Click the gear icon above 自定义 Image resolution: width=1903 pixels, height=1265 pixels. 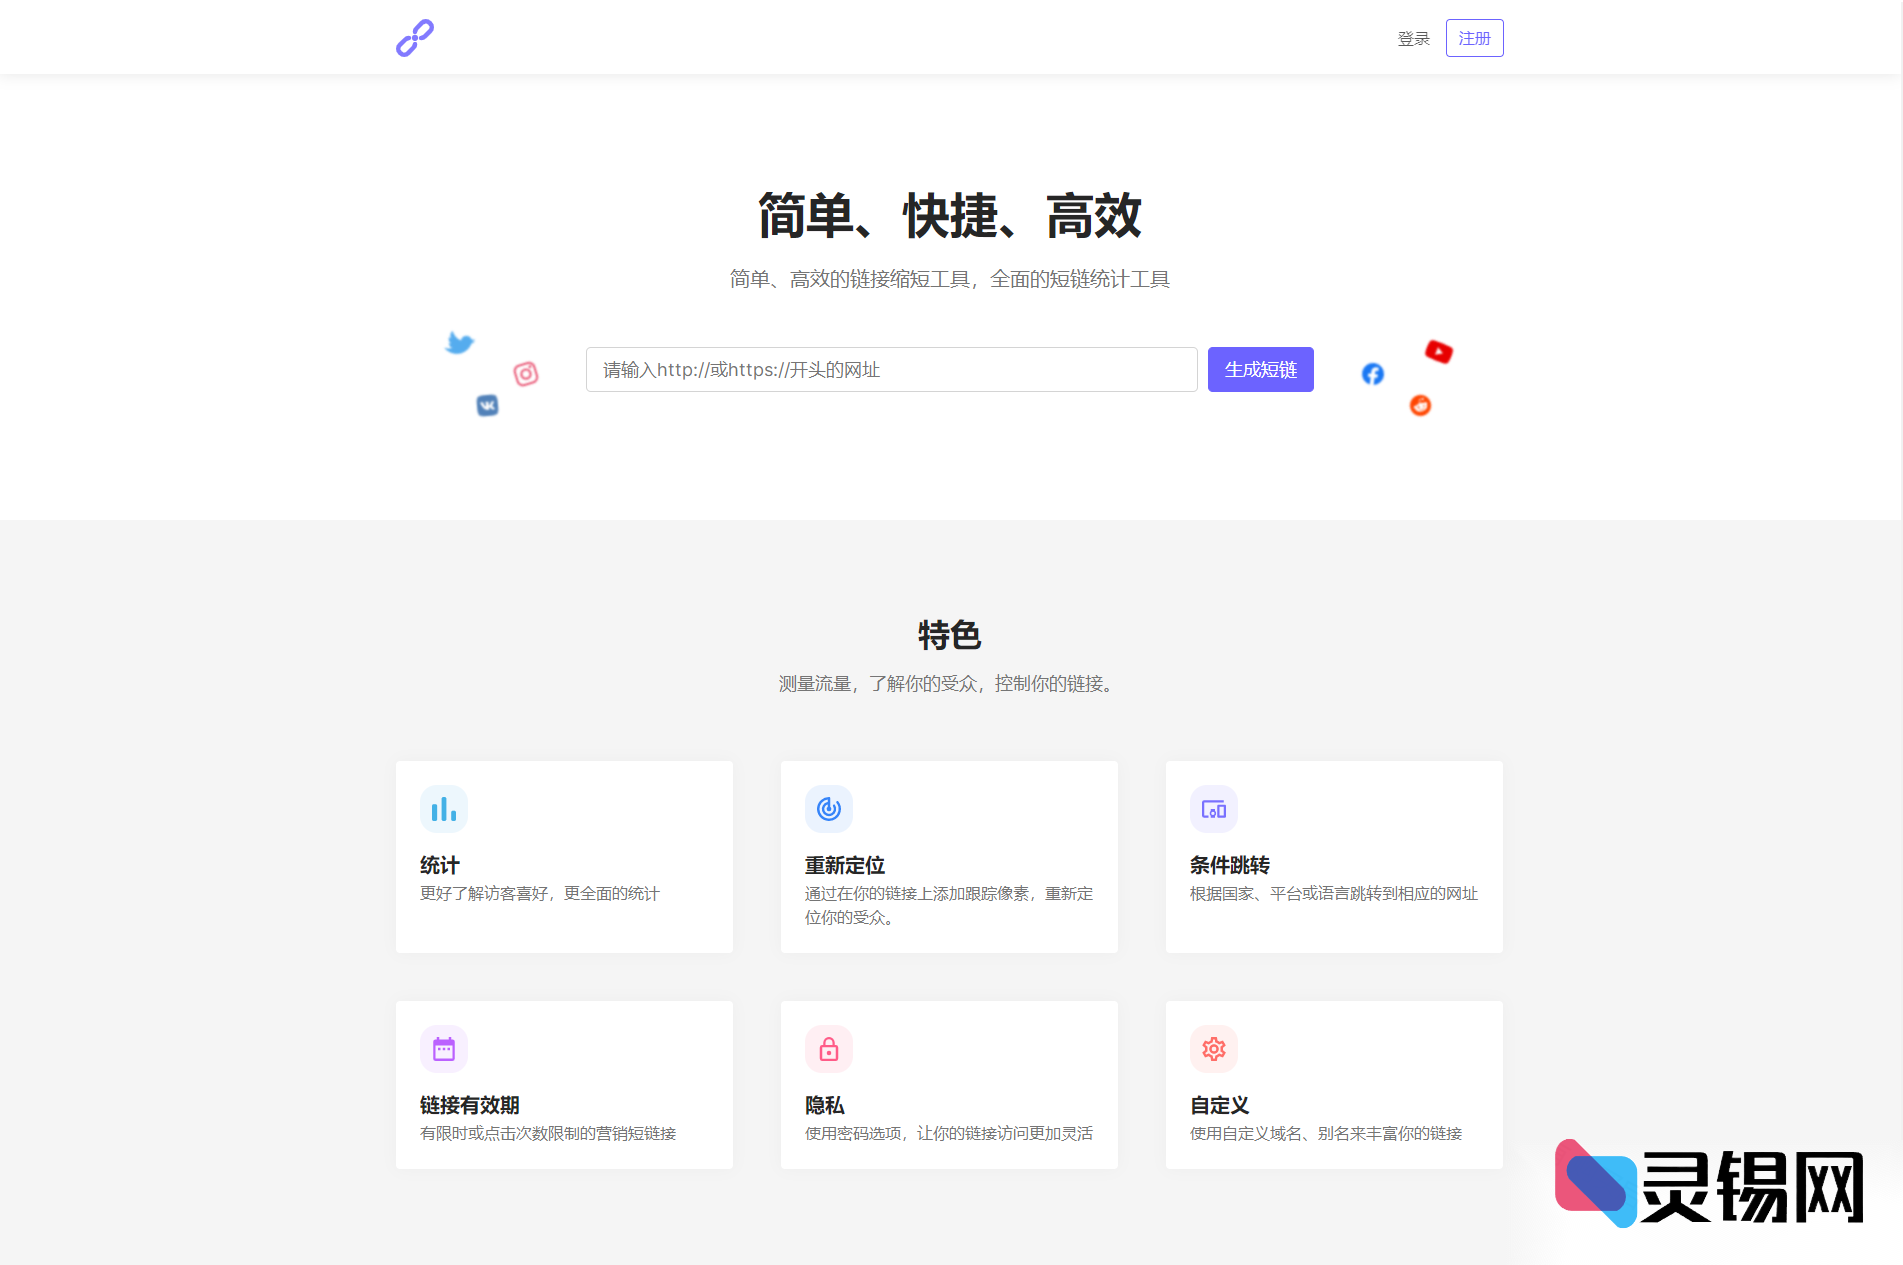tap(1213, 1048)
